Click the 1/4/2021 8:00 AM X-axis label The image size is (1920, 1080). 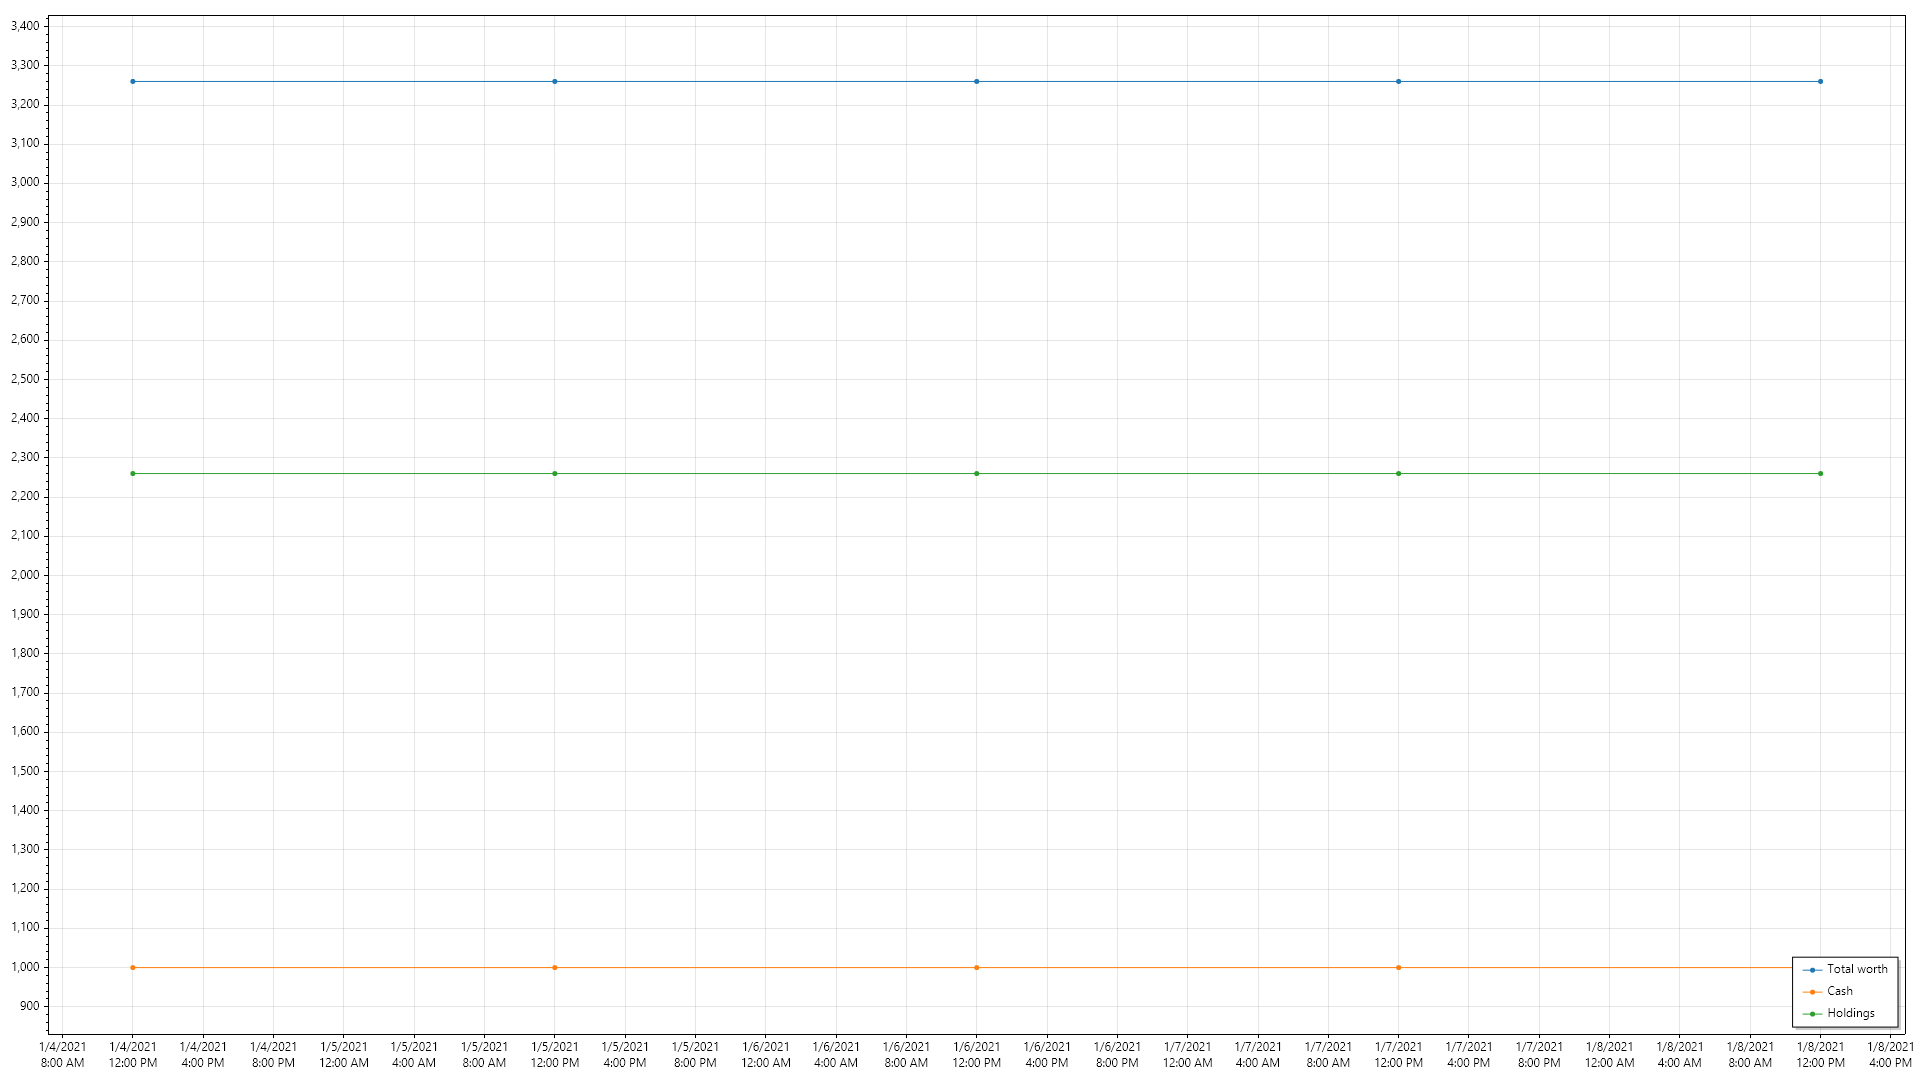pyautogui.click(x=62, y=1054)
